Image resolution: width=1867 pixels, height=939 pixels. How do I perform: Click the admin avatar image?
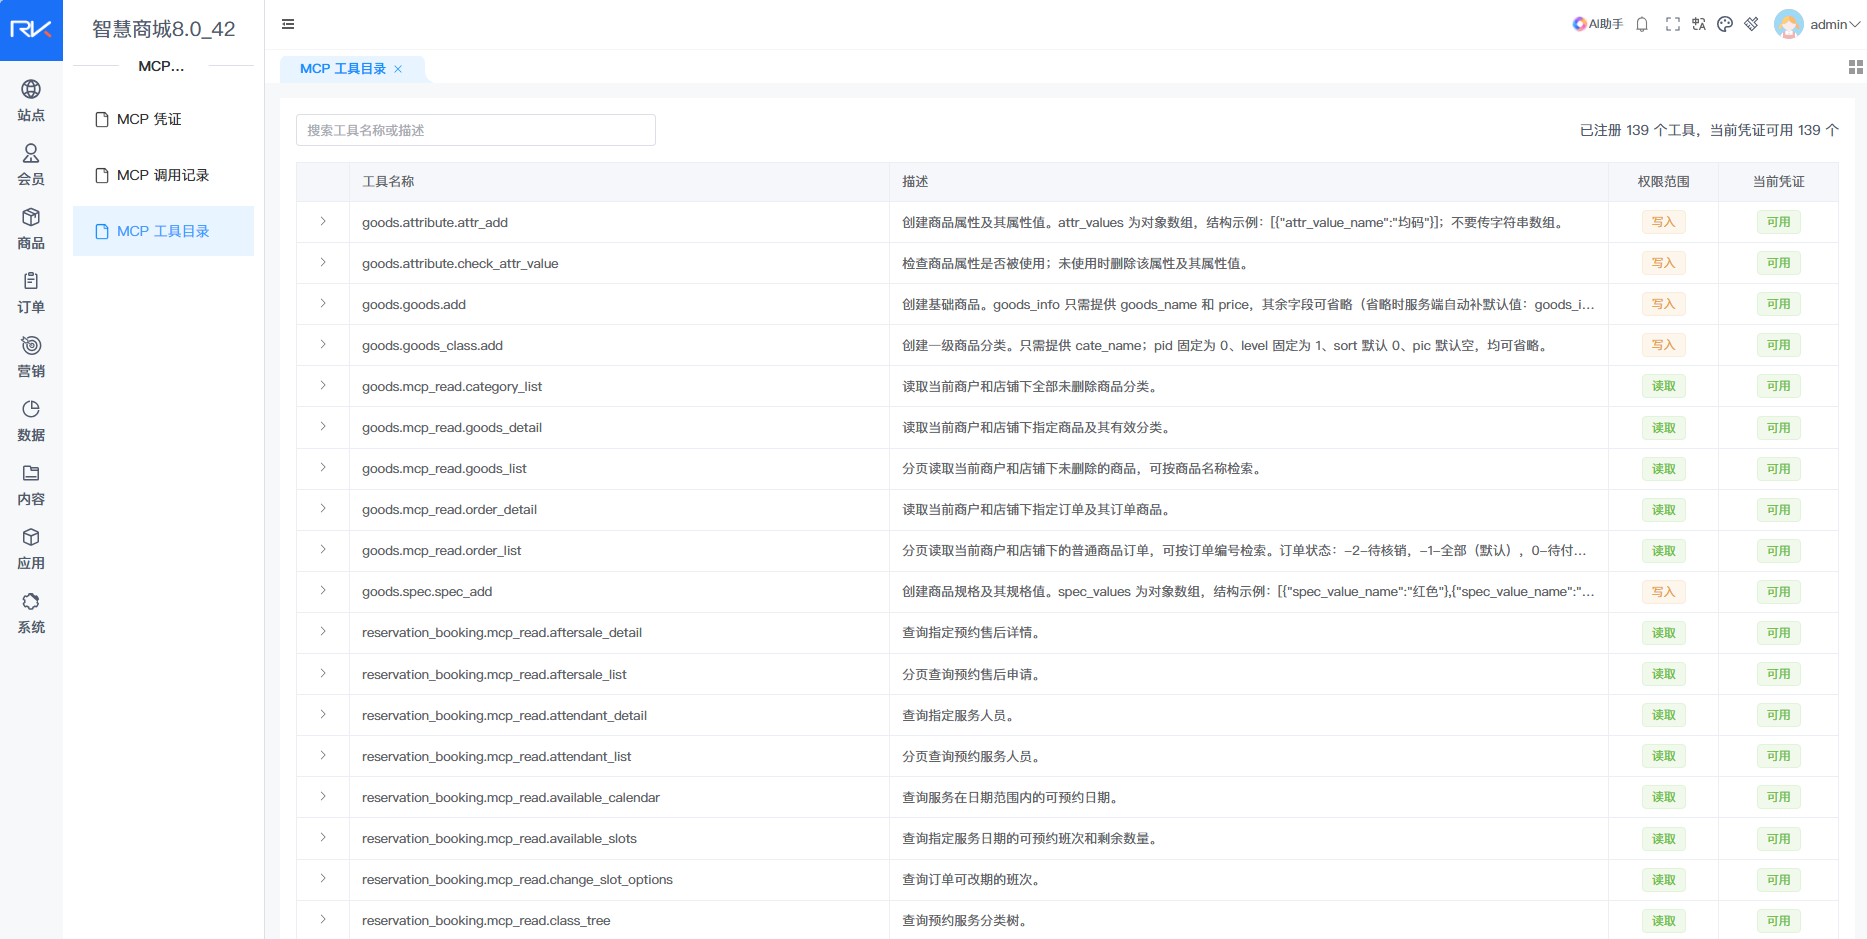(1788, 24)
